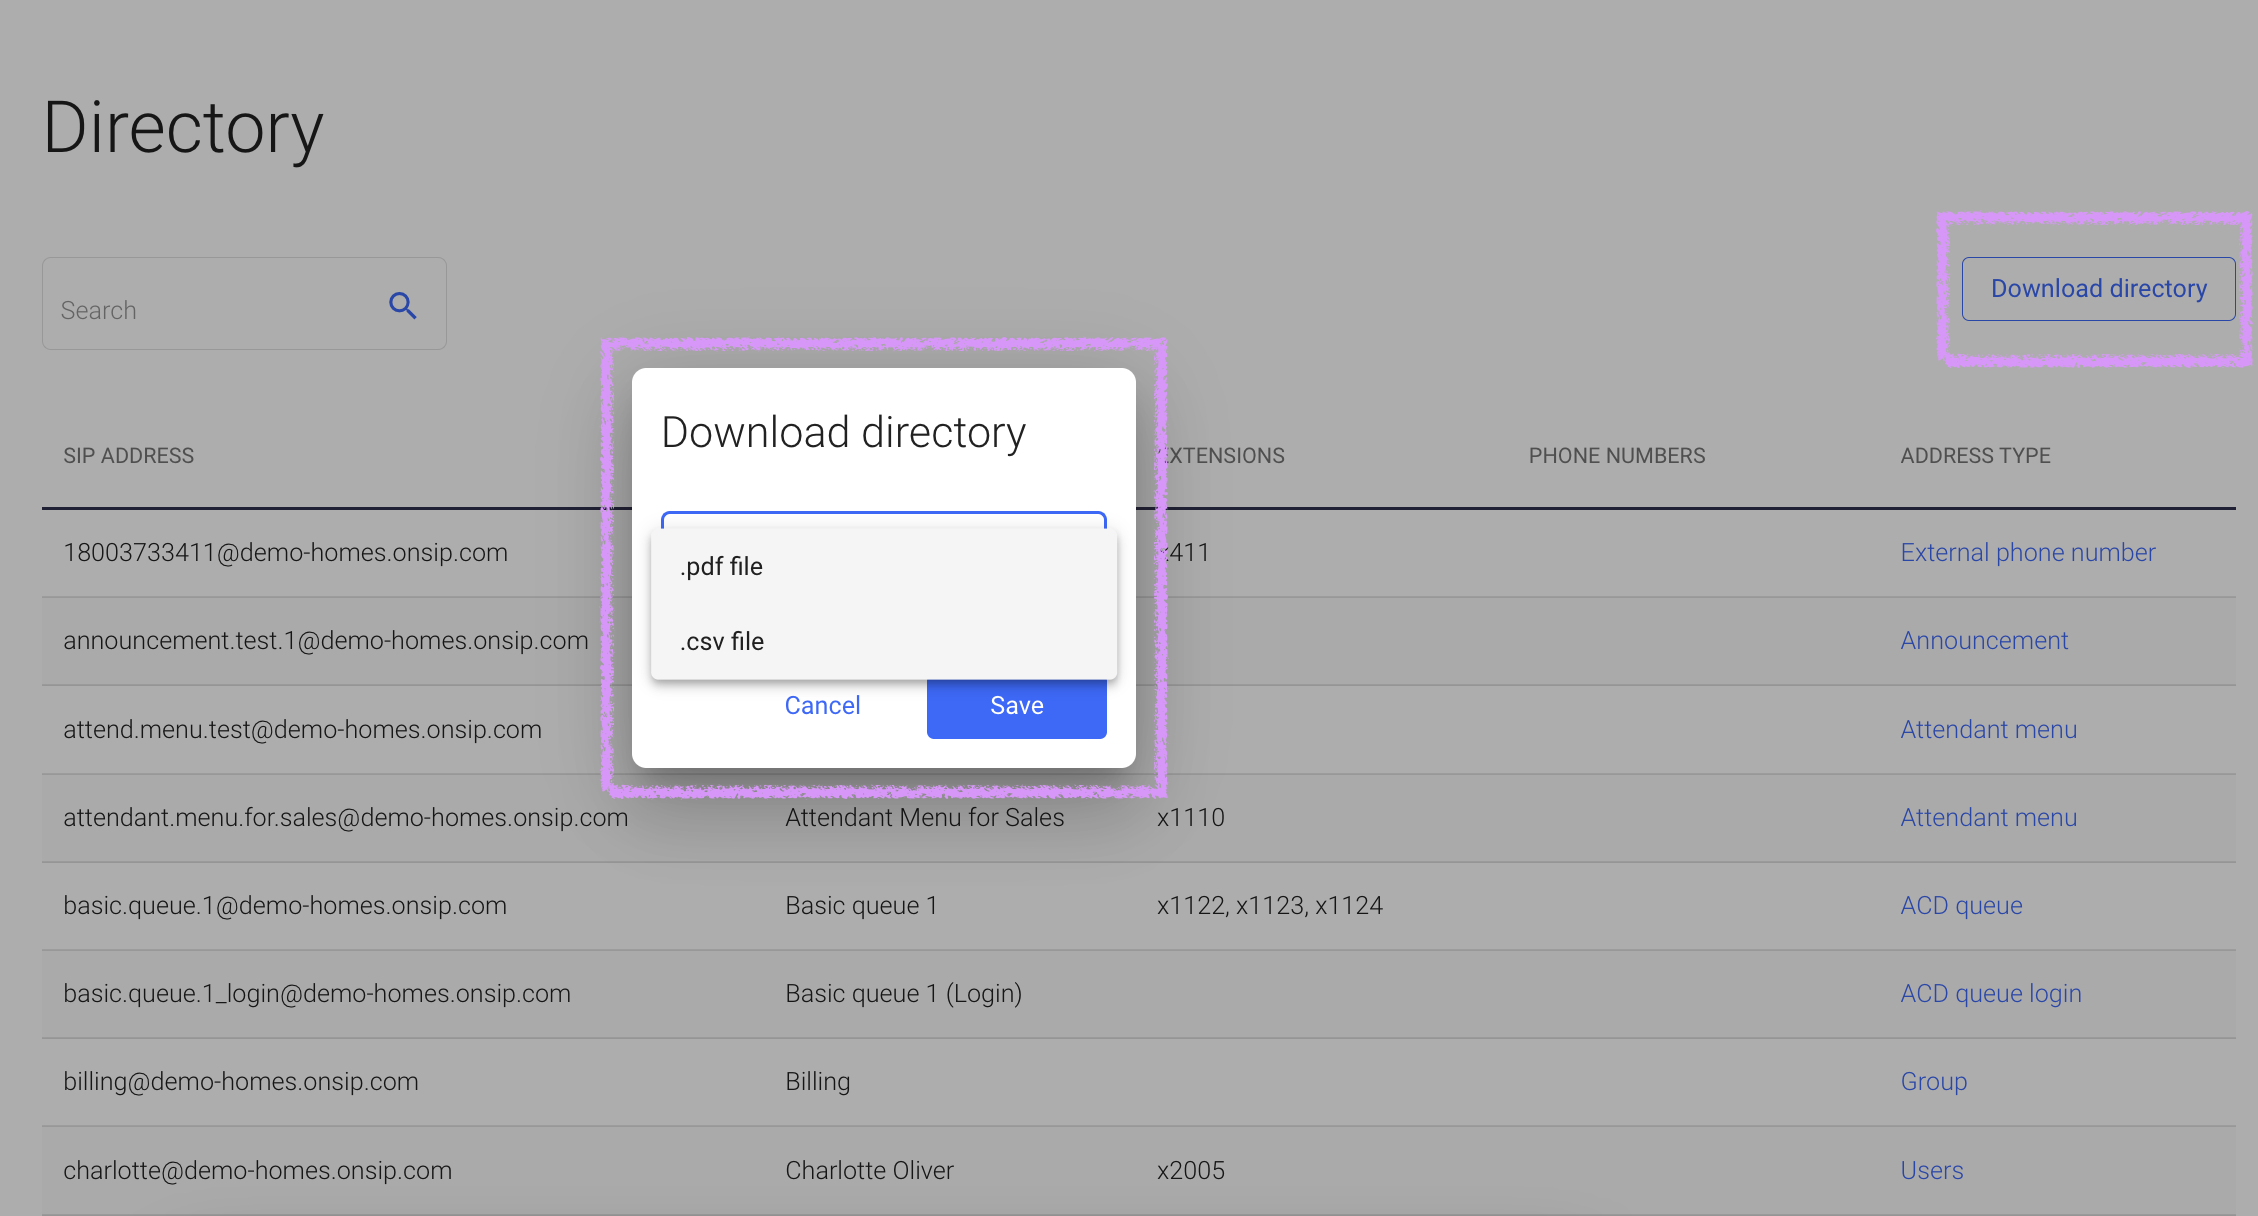Viewport: 2258px width, 1216px height.
Task: Open the "External phone number" address type link
Action: tap(2027, 552)
